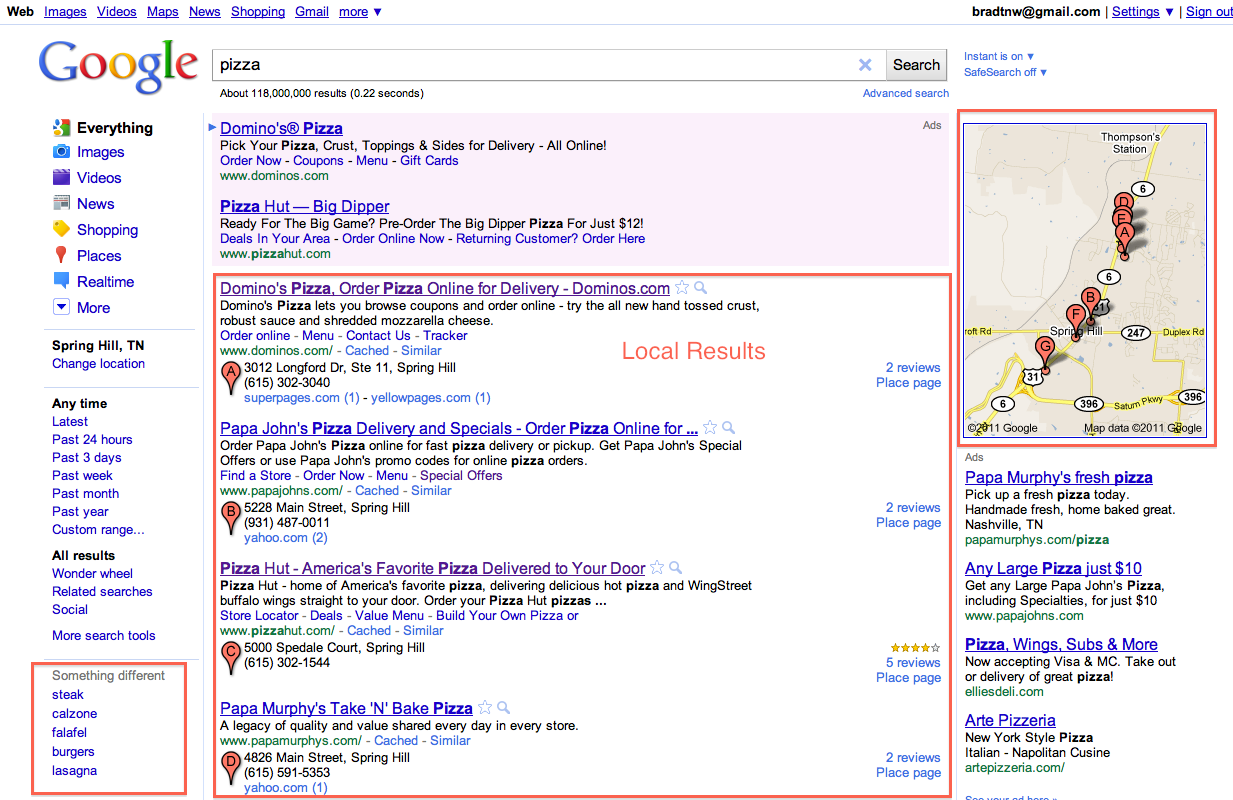Viewport: 1233px width, 800px height.
Task: Open the Wonder wheel view
Action: pos(93,574)
